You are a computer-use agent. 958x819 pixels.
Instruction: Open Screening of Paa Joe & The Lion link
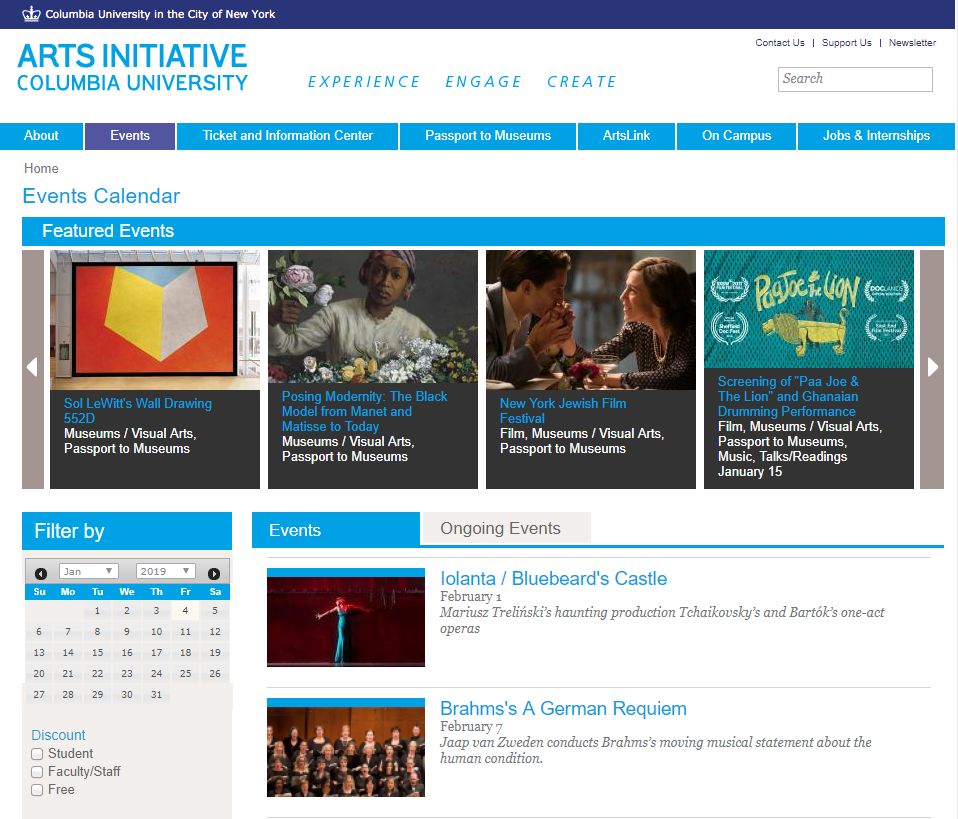[788, 396]
